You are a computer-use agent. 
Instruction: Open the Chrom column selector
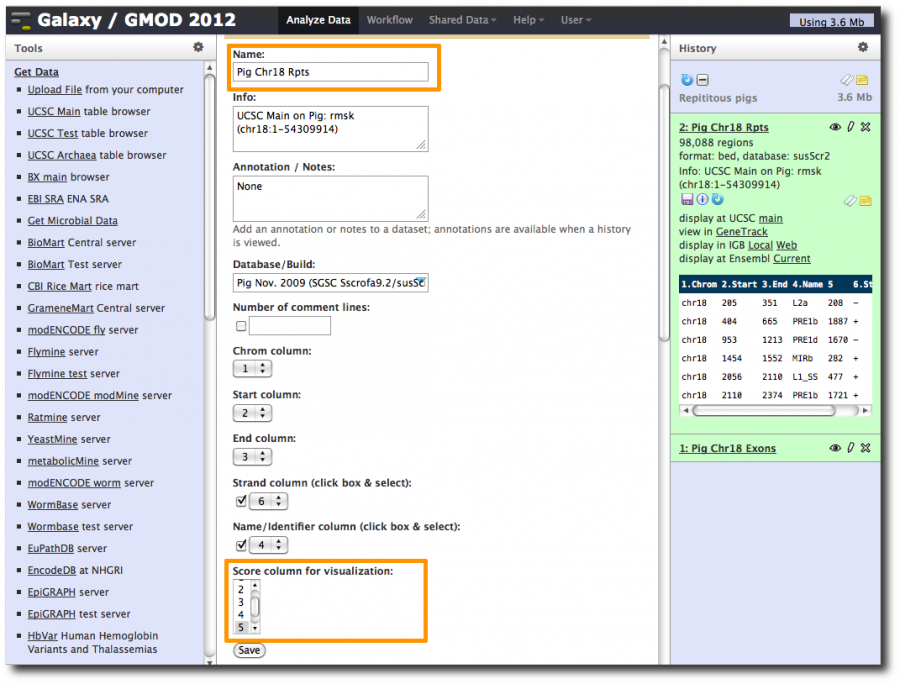pos(253,368)
